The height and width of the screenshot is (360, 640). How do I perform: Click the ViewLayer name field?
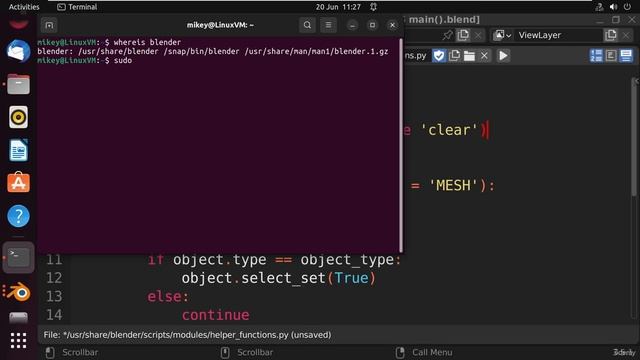pyautogui.click(x=558, y=35)
